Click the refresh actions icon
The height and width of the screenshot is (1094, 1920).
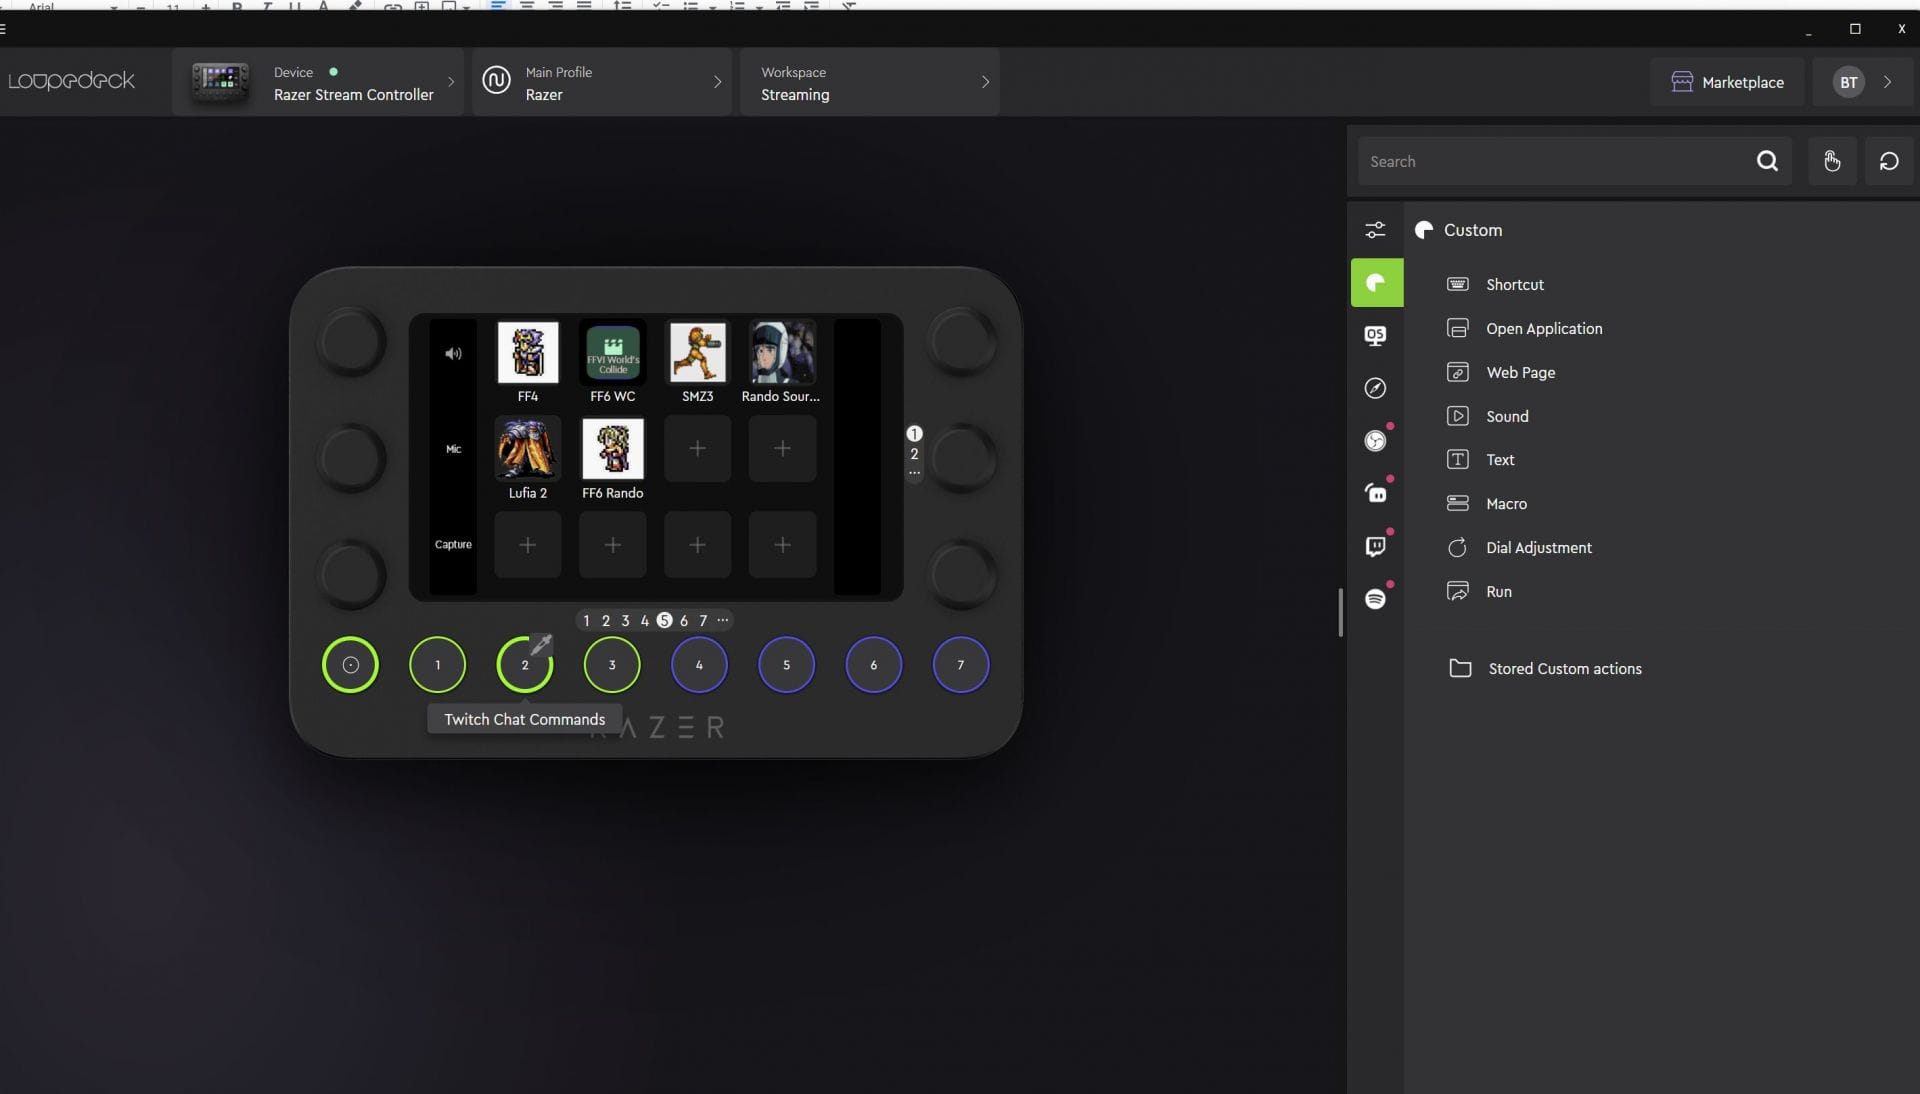1889,161
